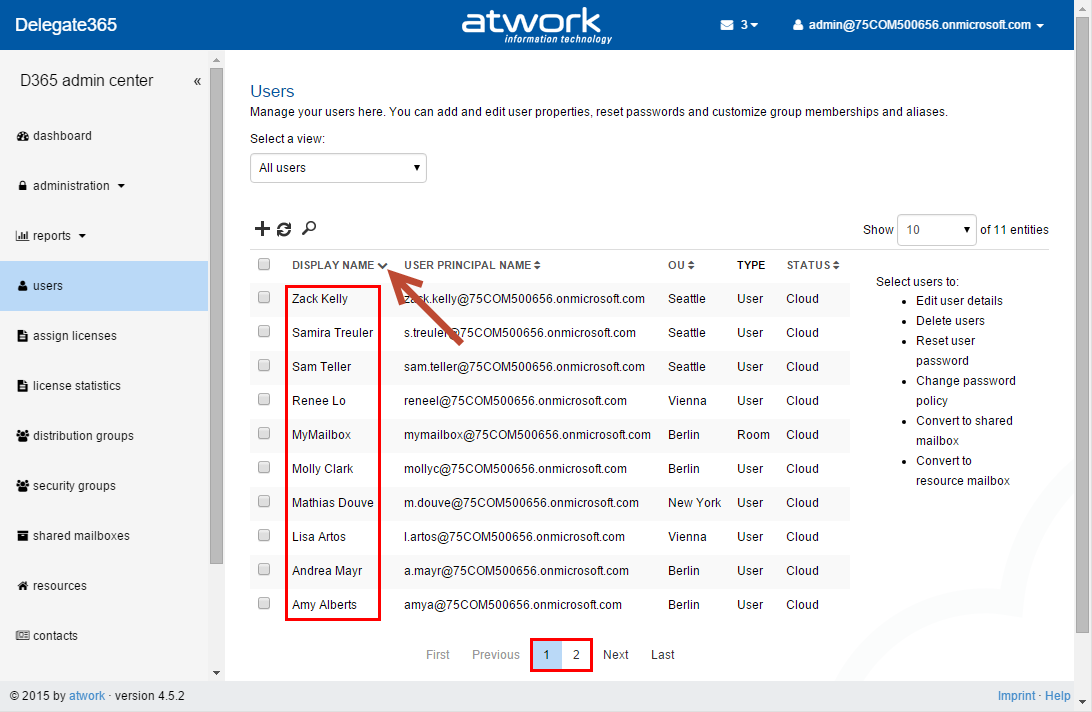
Task: Sort by User Principal Name column arrows
Action: pos(537,266)
